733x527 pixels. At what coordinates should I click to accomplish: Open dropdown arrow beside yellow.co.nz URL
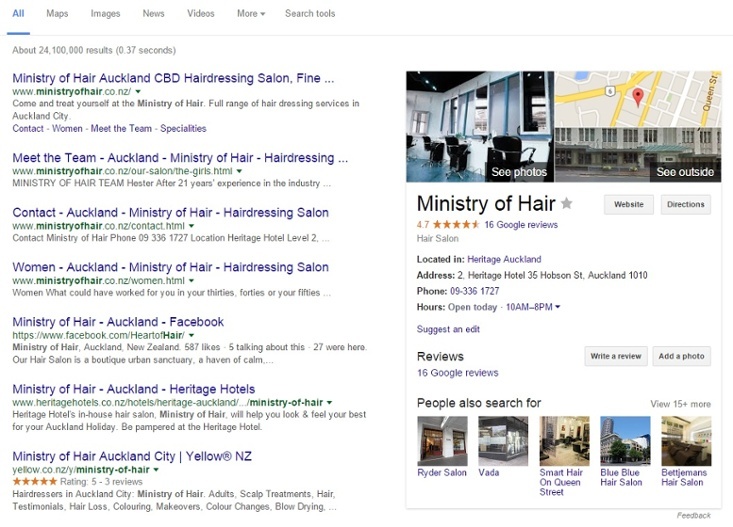(x=156, y=469)
